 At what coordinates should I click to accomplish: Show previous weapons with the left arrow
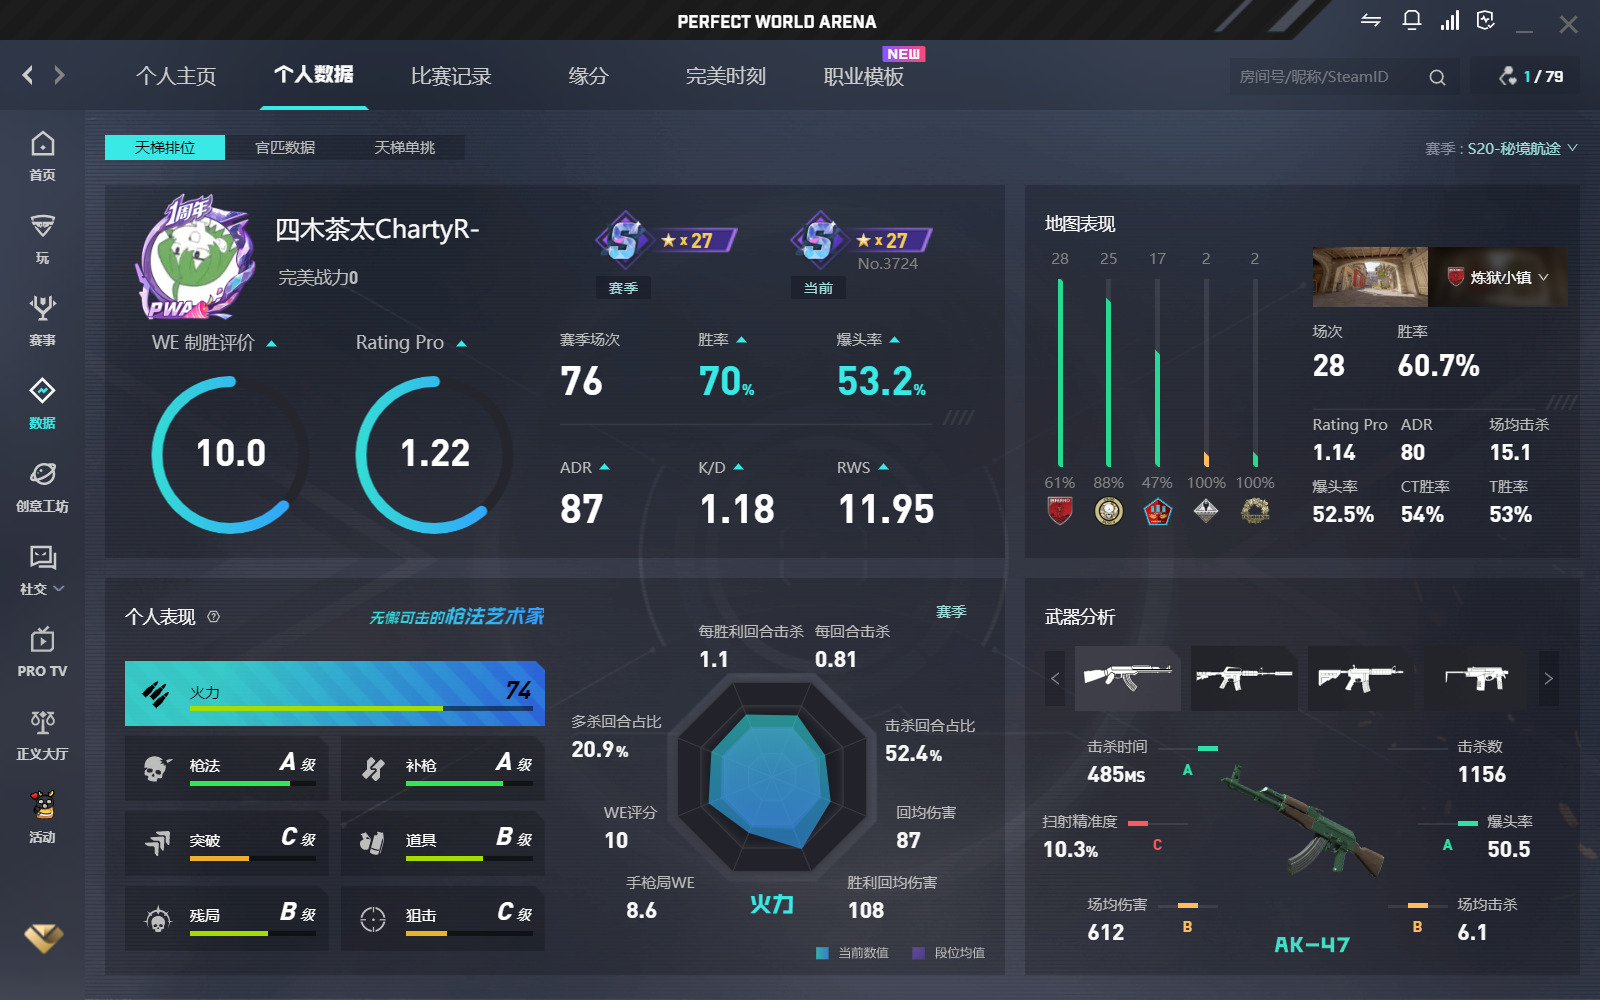tap(1055, 678)
